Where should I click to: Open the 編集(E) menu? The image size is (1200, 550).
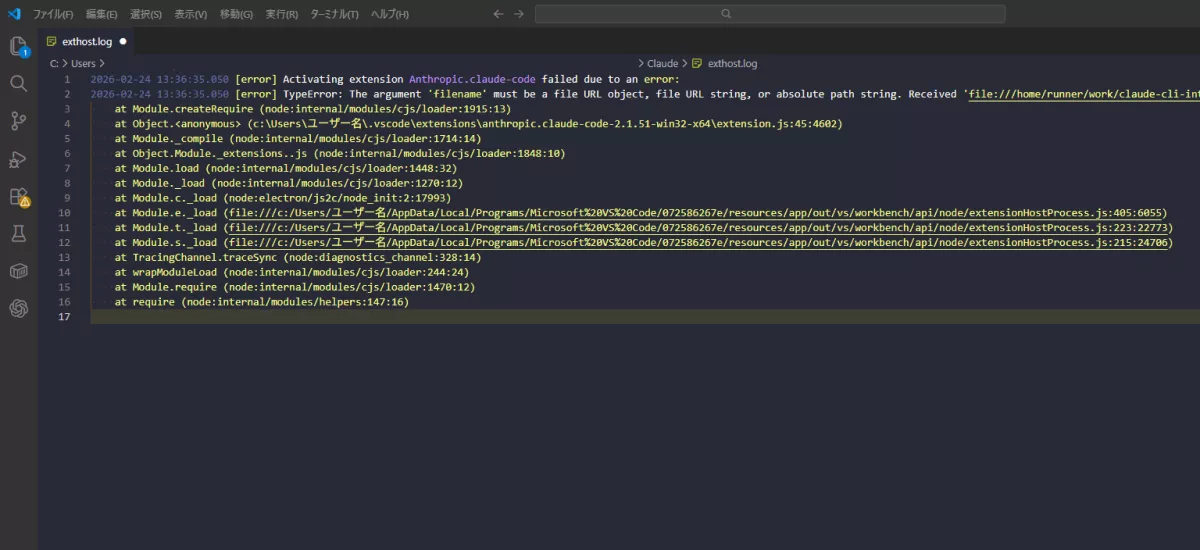pyautogui.click(x=101, y=14)
